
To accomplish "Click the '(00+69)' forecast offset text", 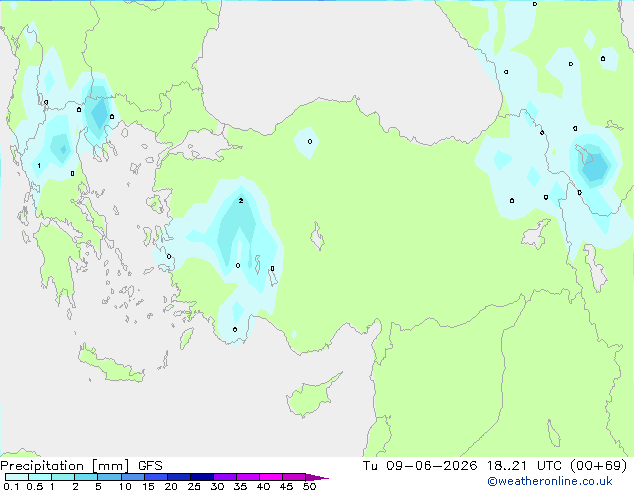I will (x=598, y=466).
